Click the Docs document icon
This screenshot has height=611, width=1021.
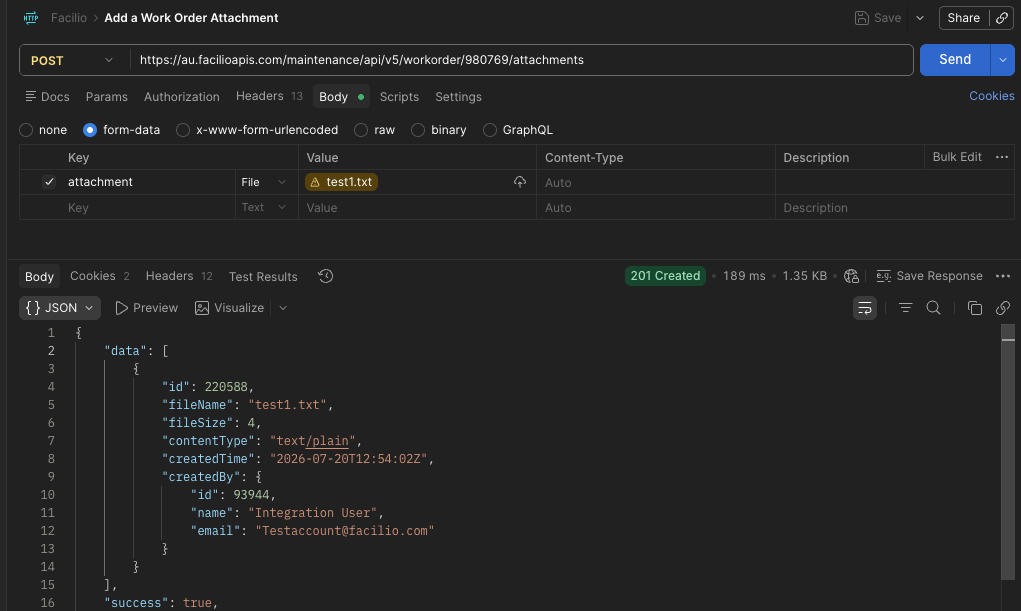[x=31, y=96]
